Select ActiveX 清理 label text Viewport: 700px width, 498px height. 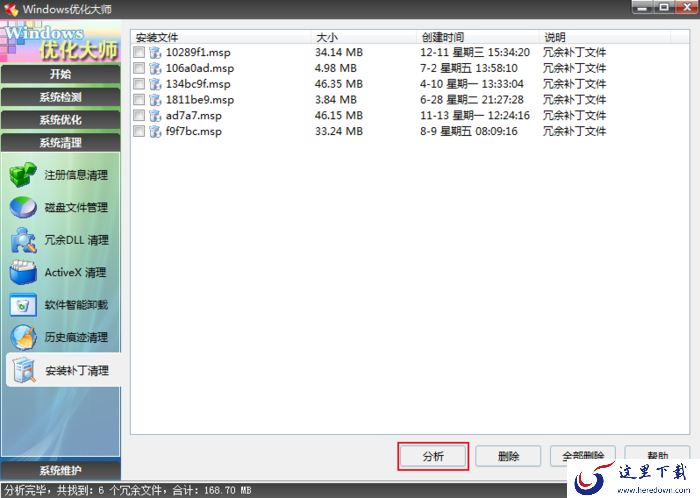pos(75,273)
